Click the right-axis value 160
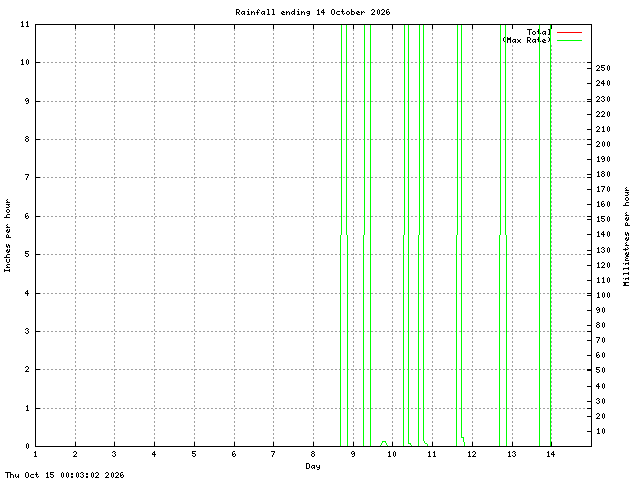 [603, 204]
